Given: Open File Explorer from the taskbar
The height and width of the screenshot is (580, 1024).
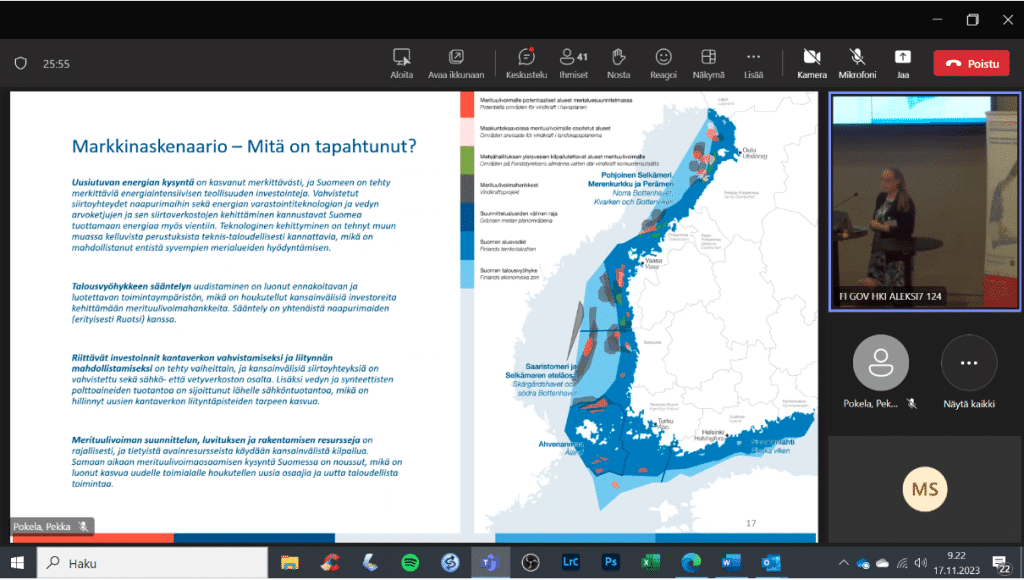Looking at the screenshot, I should tap(289, 563).
